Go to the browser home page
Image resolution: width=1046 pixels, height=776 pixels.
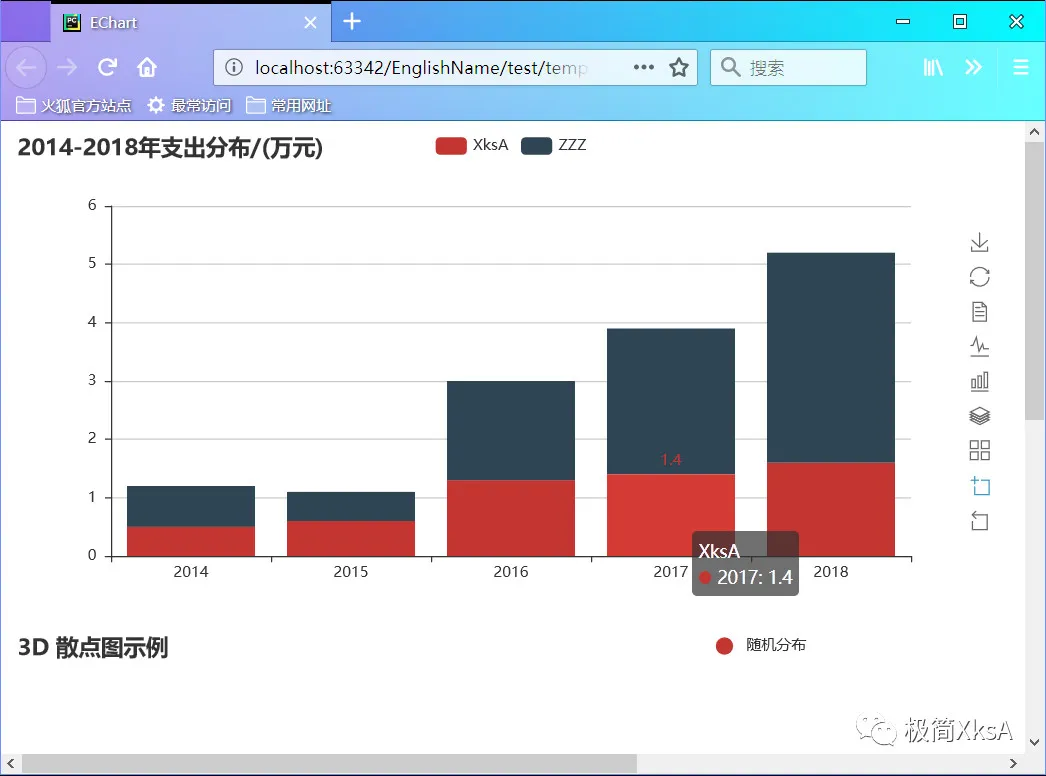point(147,67)
